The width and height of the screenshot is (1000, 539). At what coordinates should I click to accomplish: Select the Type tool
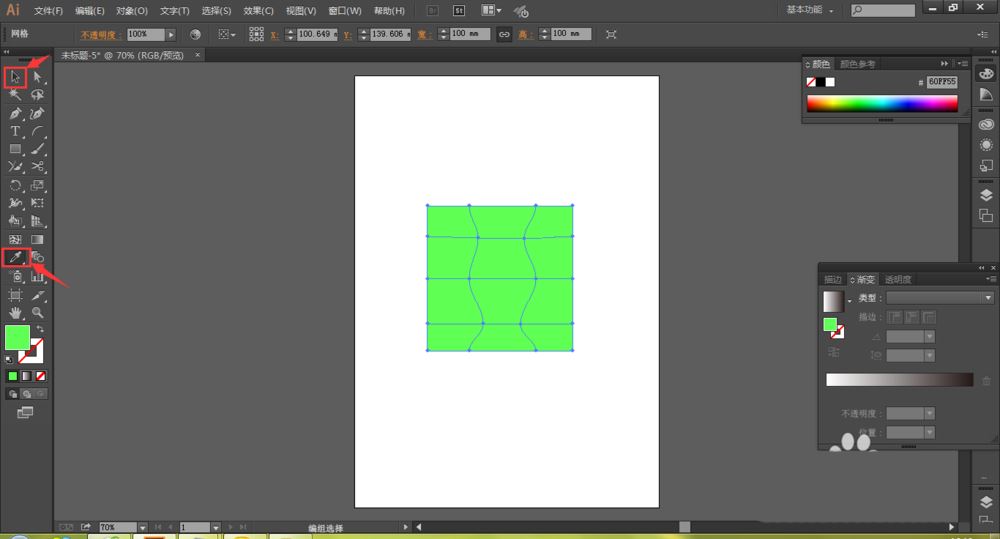pos(15,131)
